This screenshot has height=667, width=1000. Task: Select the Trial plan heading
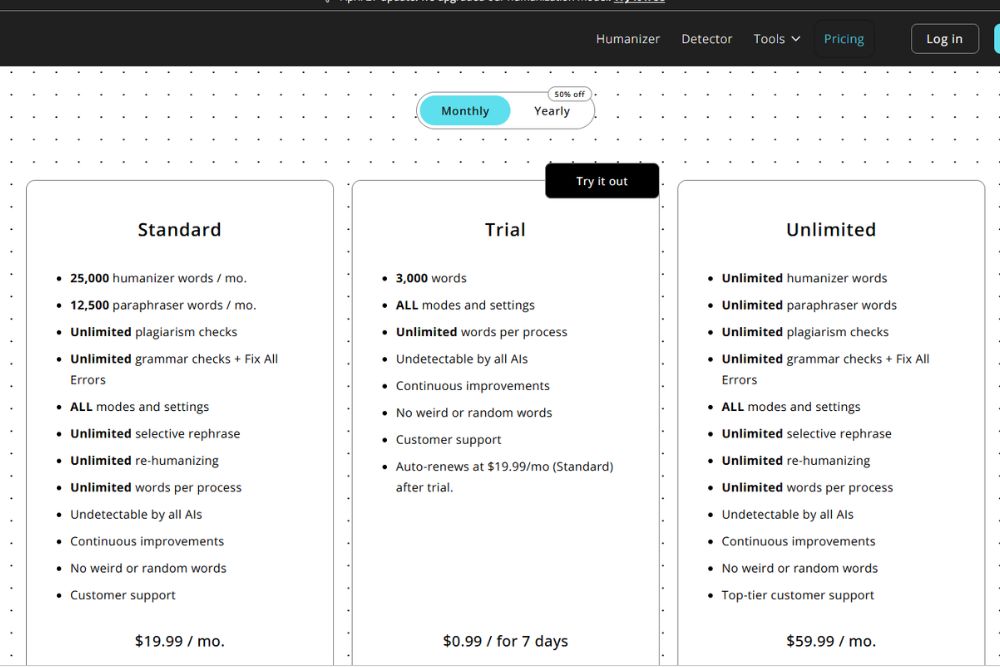tap(505, 230)
